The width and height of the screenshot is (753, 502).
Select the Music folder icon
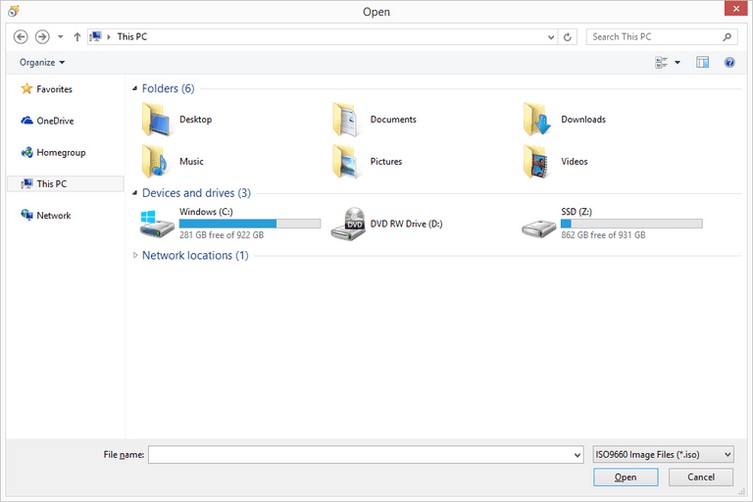155,161
